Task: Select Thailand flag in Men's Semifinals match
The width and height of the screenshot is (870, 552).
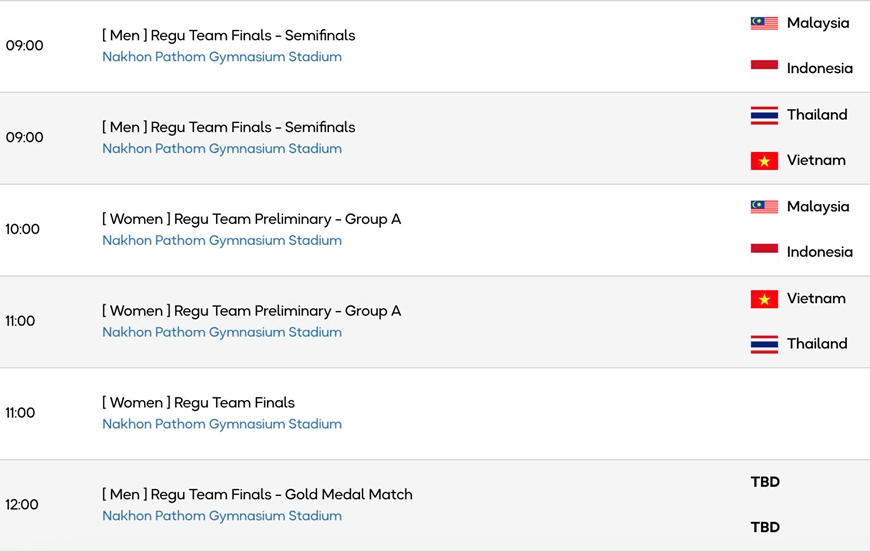Action: (764, 115)
